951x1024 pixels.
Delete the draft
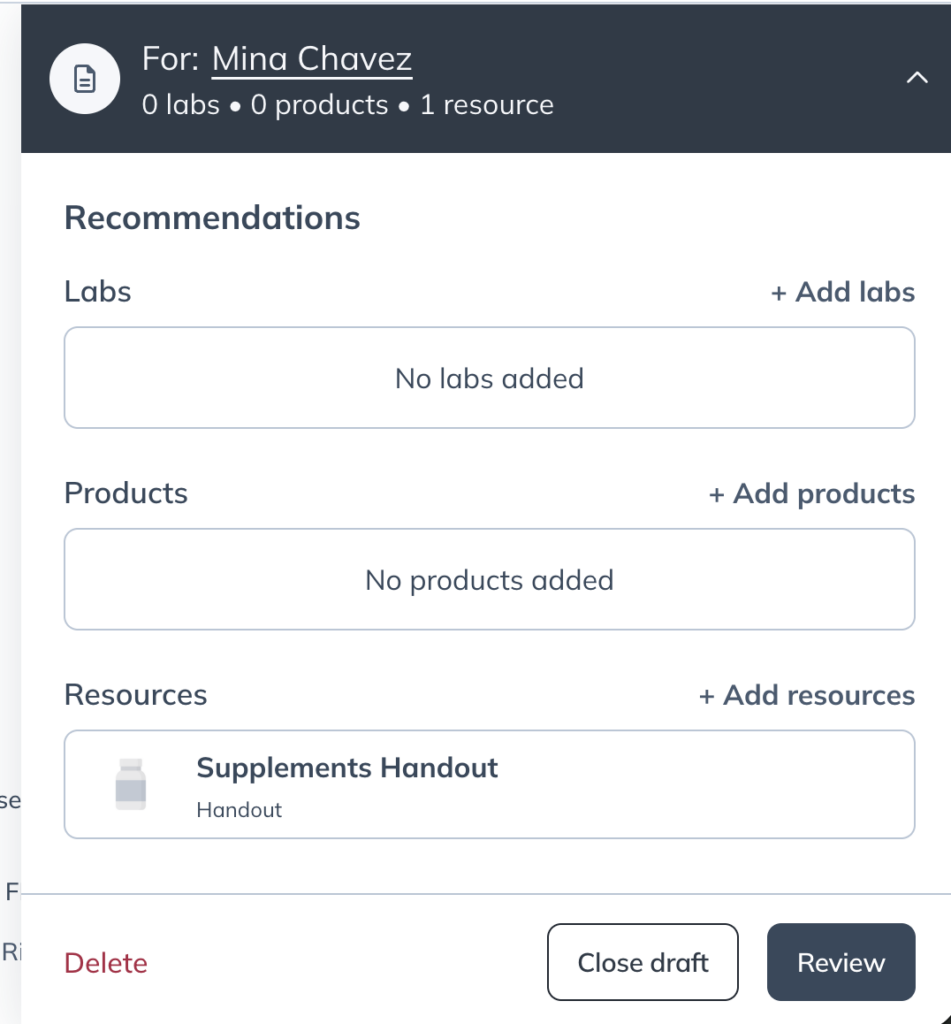pos(106,963)
